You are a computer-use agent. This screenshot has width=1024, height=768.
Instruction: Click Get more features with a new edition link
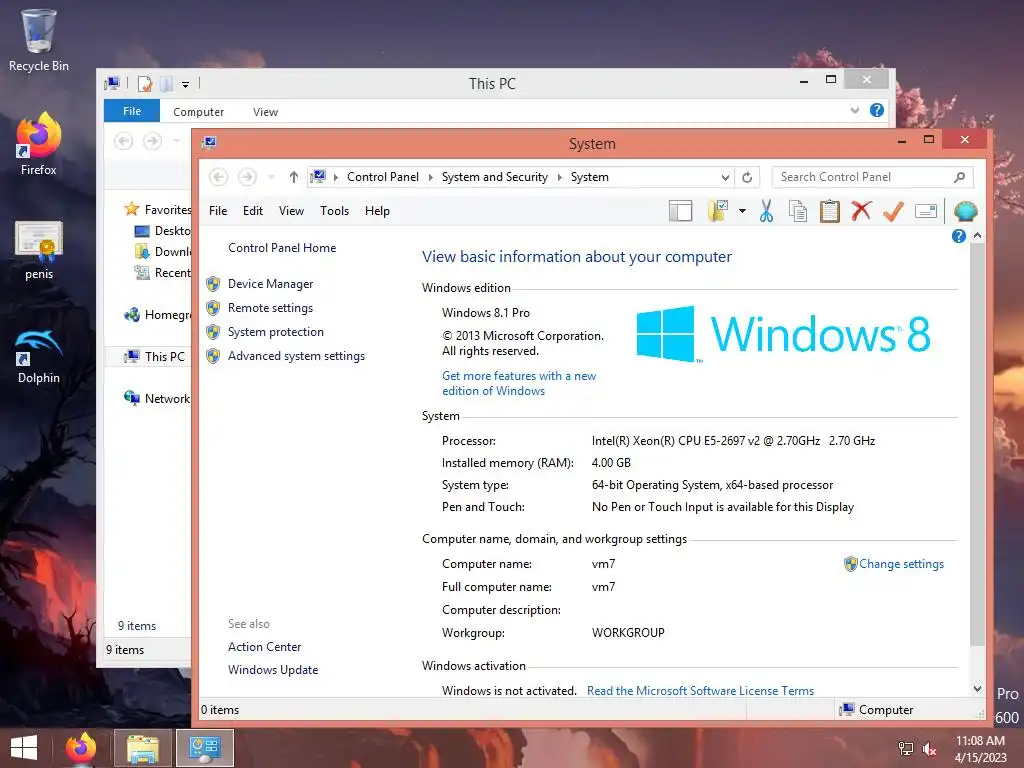(519, 383)
